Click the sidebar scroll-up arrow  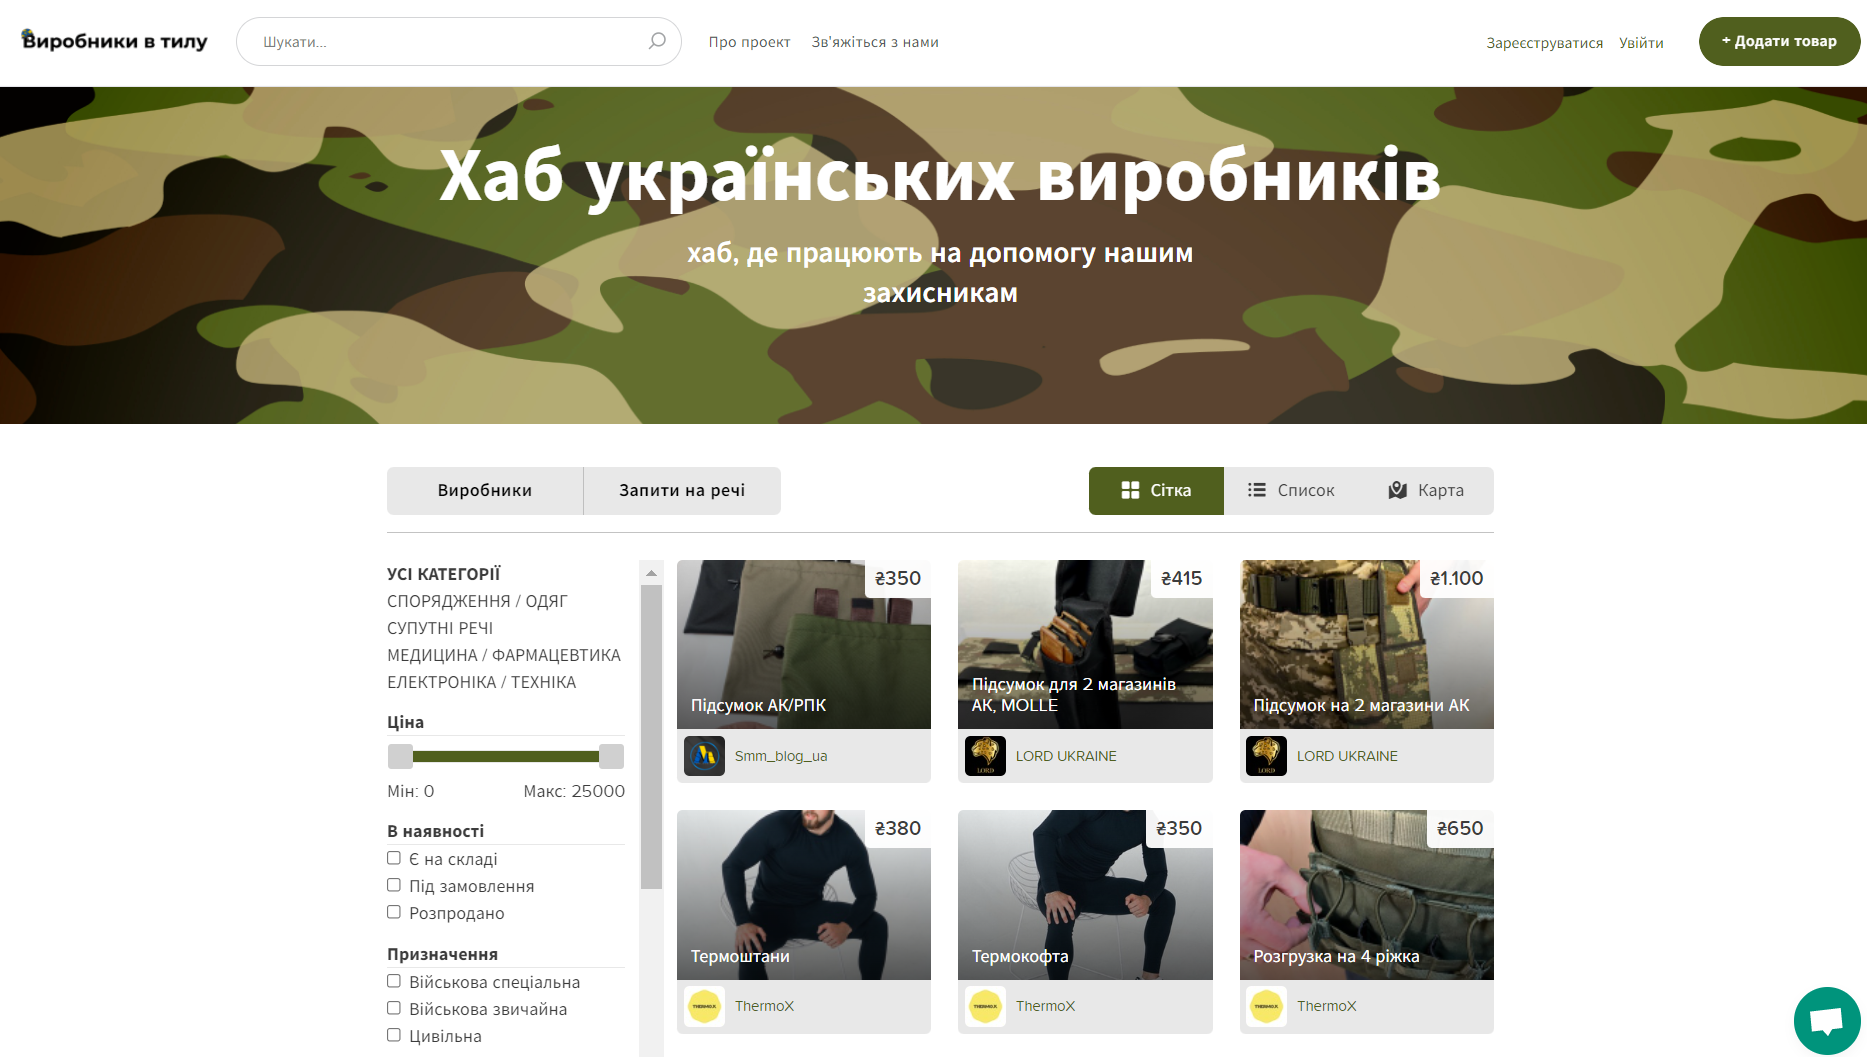[x=651, y=573]
